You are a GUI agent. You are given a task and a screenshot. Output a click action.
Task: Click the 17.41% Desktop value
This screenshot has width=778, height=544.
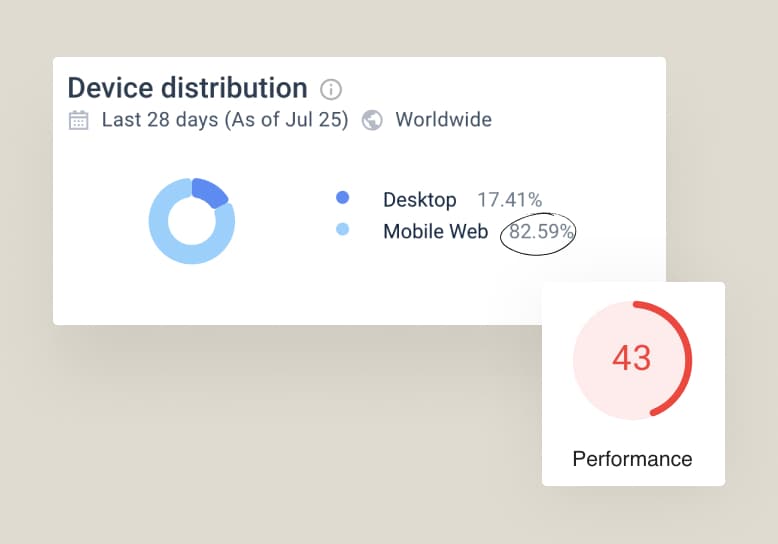[x=509, y=200]
